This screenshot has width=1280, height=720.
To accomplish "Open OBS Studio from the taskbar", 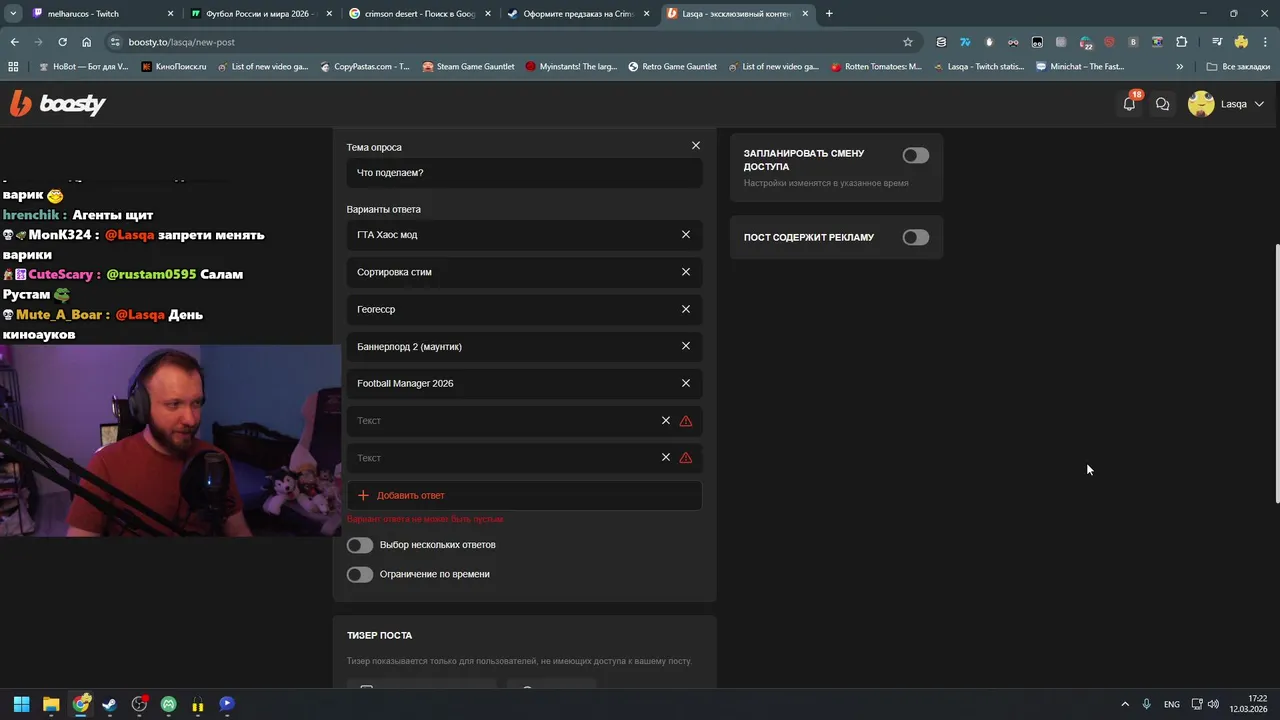I will point(139,704).
